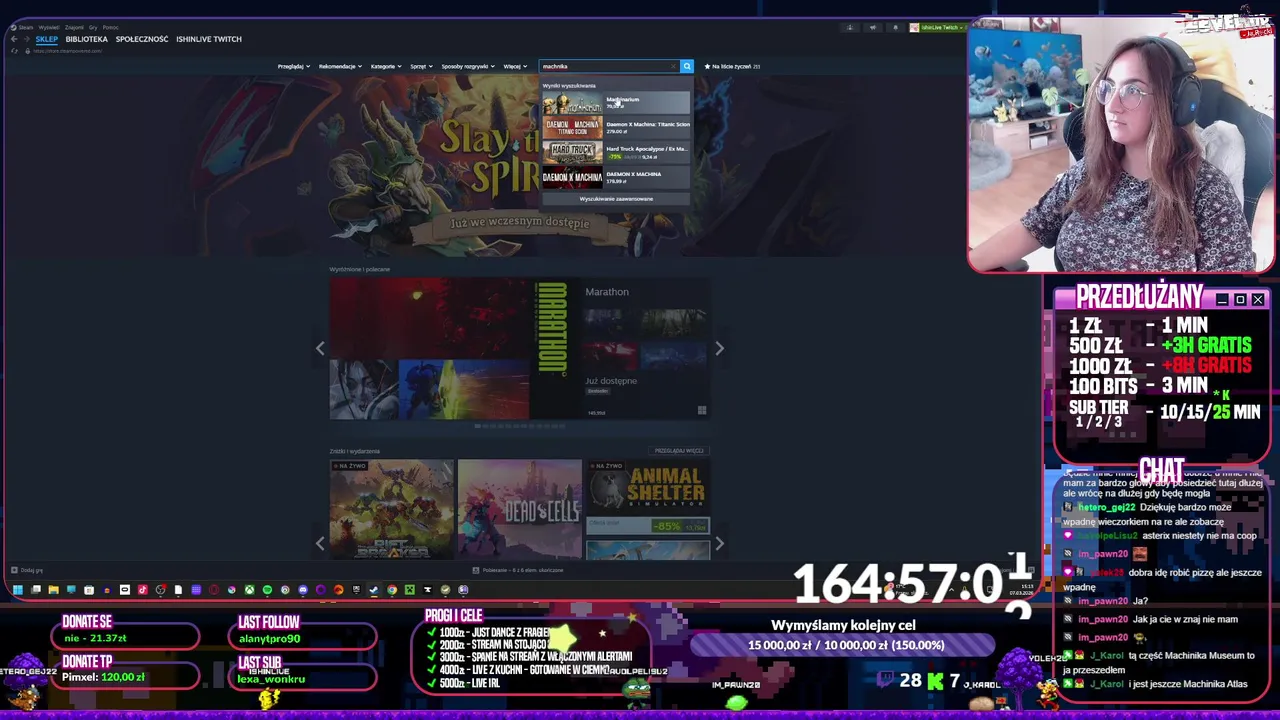Open Google Chrome from the taskbar

click(x=392, y=590)
